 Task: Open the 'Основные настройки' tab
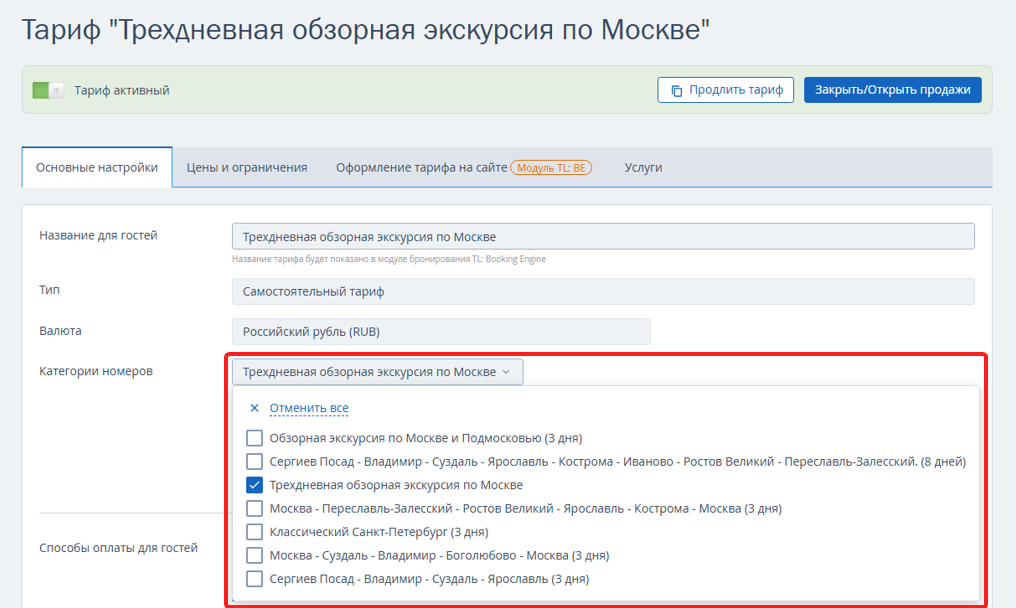[97, 167]
